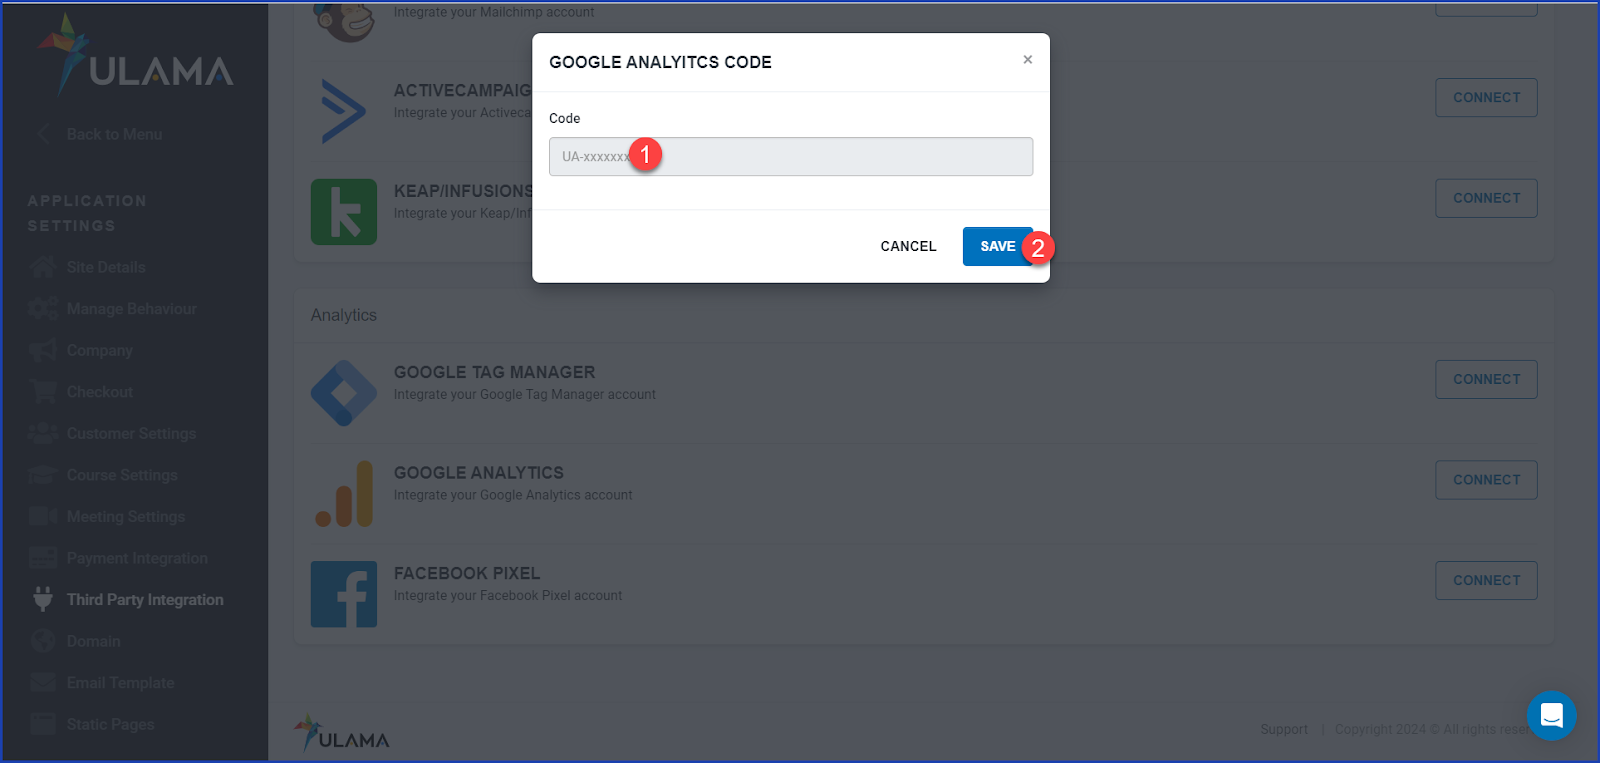Click the Ulama logo in sidebar

[x=135, y=55]
